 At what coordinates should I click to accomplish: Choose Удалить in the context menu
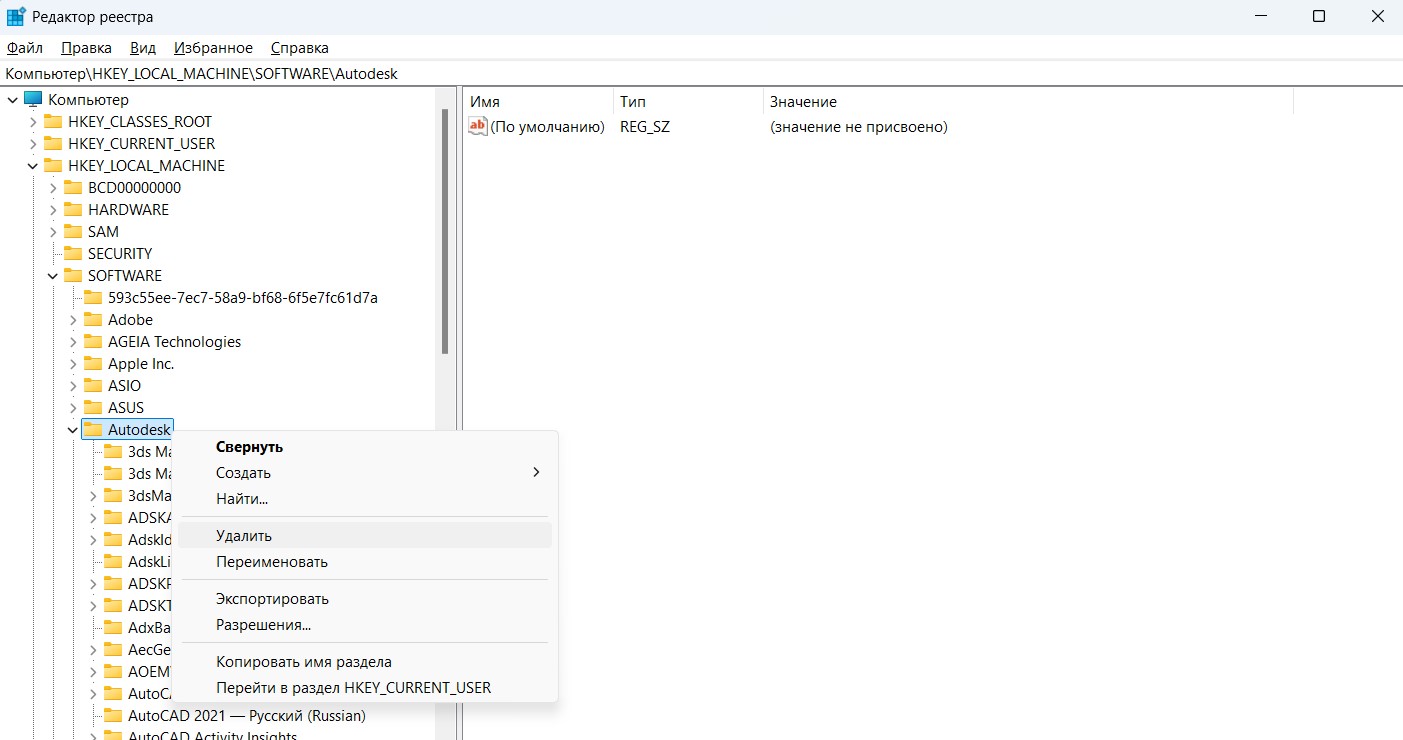[244, 536]
